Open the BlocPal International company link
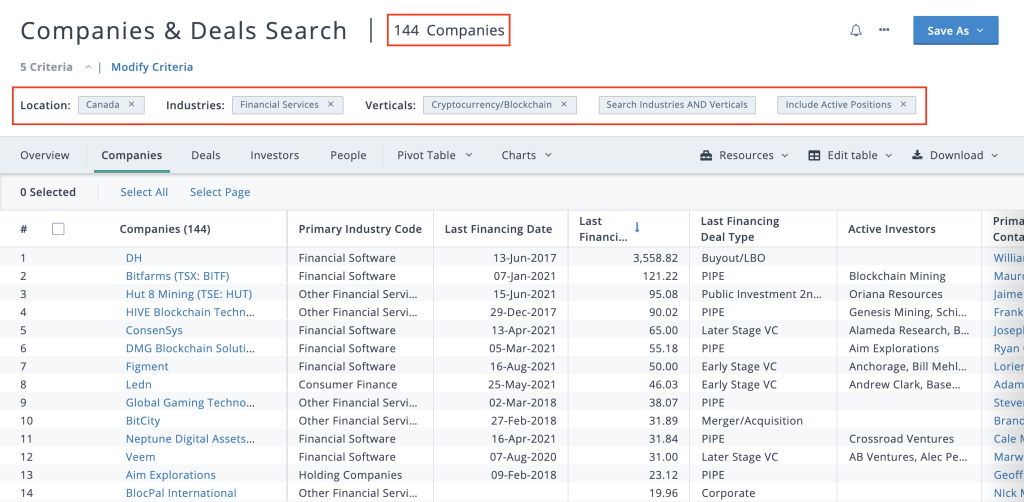This screenshot has height=502, width=1024. (x=181, y=493)
